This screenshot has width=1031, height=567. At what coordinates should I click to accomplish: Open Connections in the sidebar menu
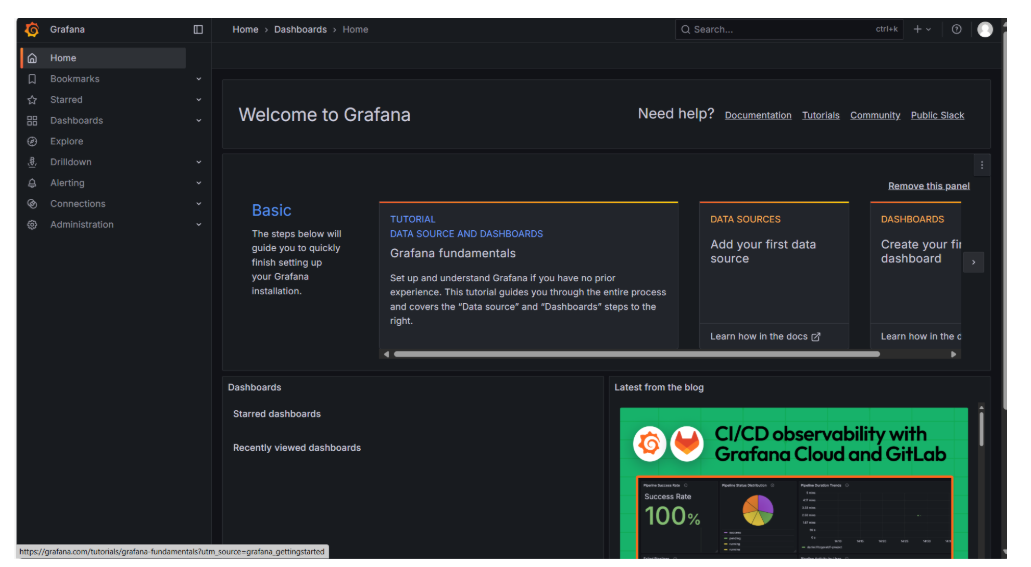[x=78, y=204]
